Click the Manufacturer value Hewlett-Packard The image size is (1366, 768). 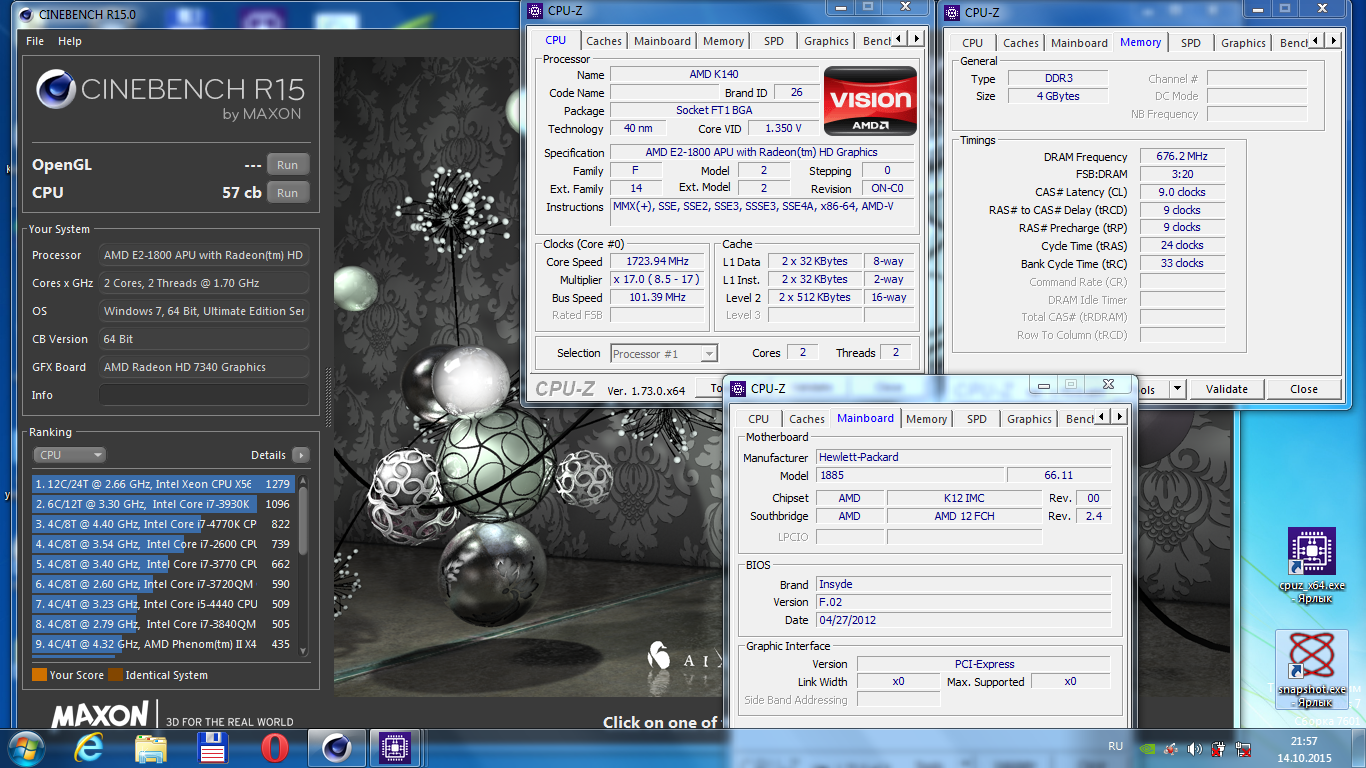pos(963,457)
